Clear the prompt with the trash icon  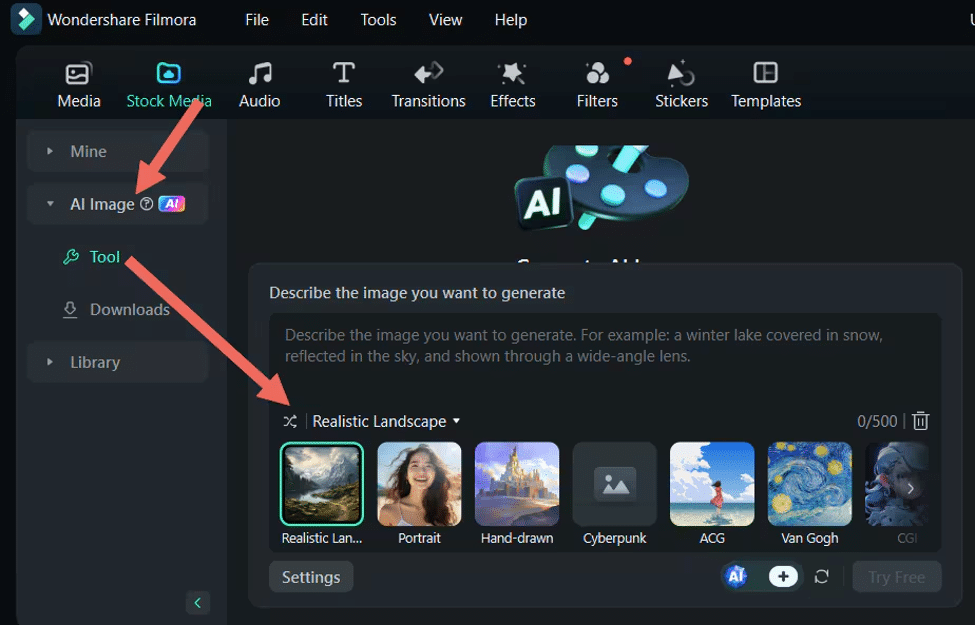point(920,421)
